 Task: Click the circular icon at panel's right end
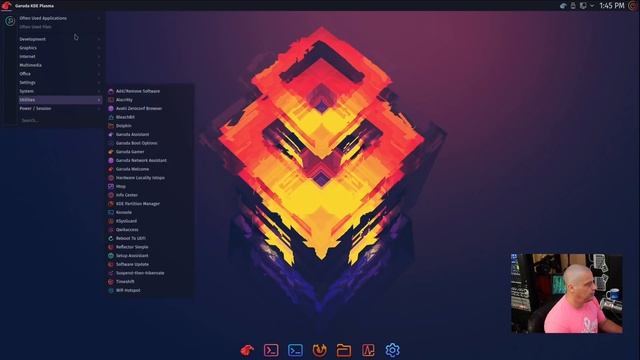633,6
